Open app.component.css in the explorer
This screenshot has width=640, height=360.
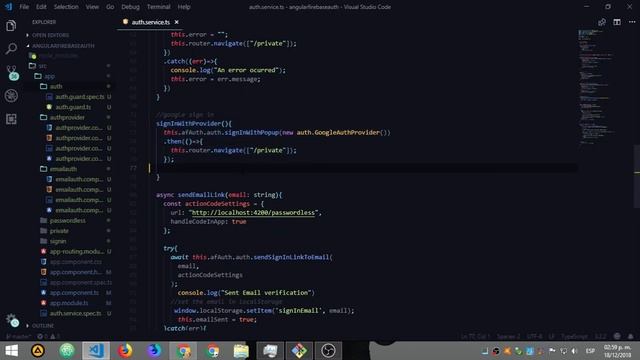[76, 262]
